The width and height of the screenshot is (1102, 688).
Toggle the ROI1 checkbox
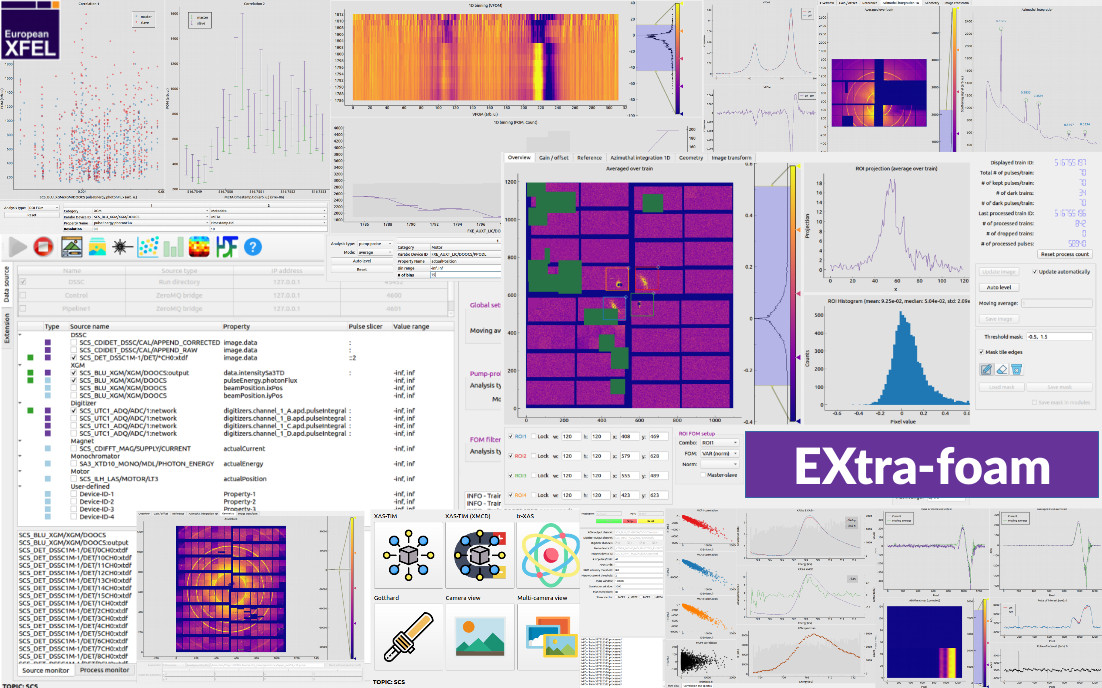pyautogui.click(x=510, y=436)
